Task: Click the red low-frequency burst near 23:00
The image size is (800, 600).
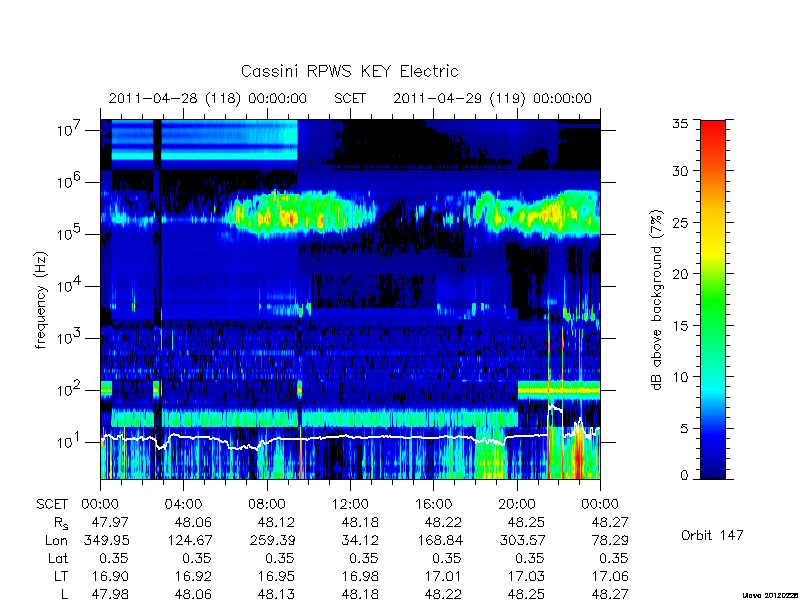Action: point(578,454)
